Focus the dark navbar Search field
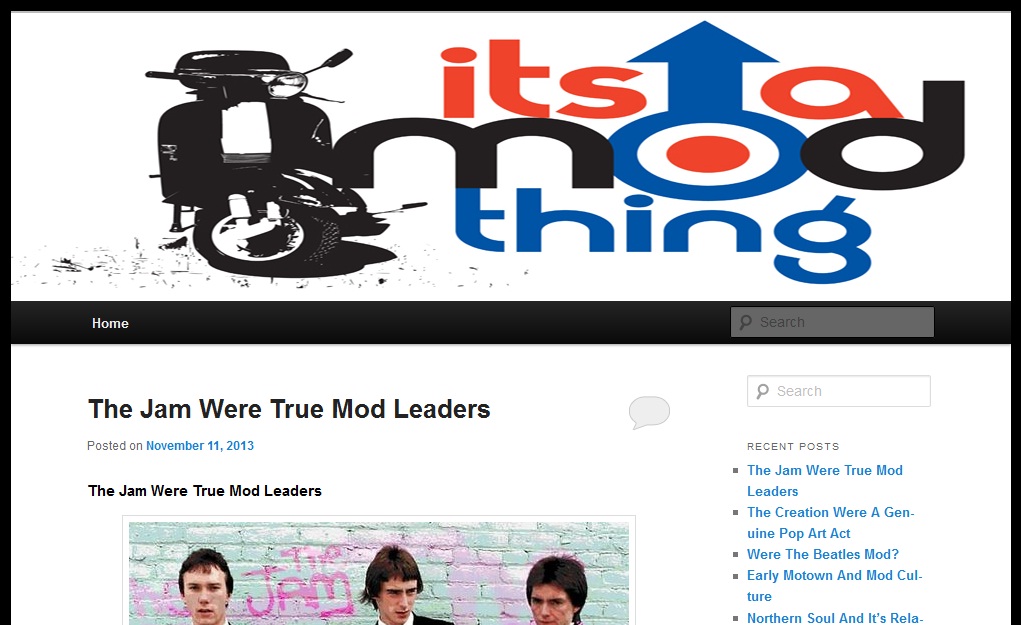Screen dimensions: 1021x625 coord(832,322)
